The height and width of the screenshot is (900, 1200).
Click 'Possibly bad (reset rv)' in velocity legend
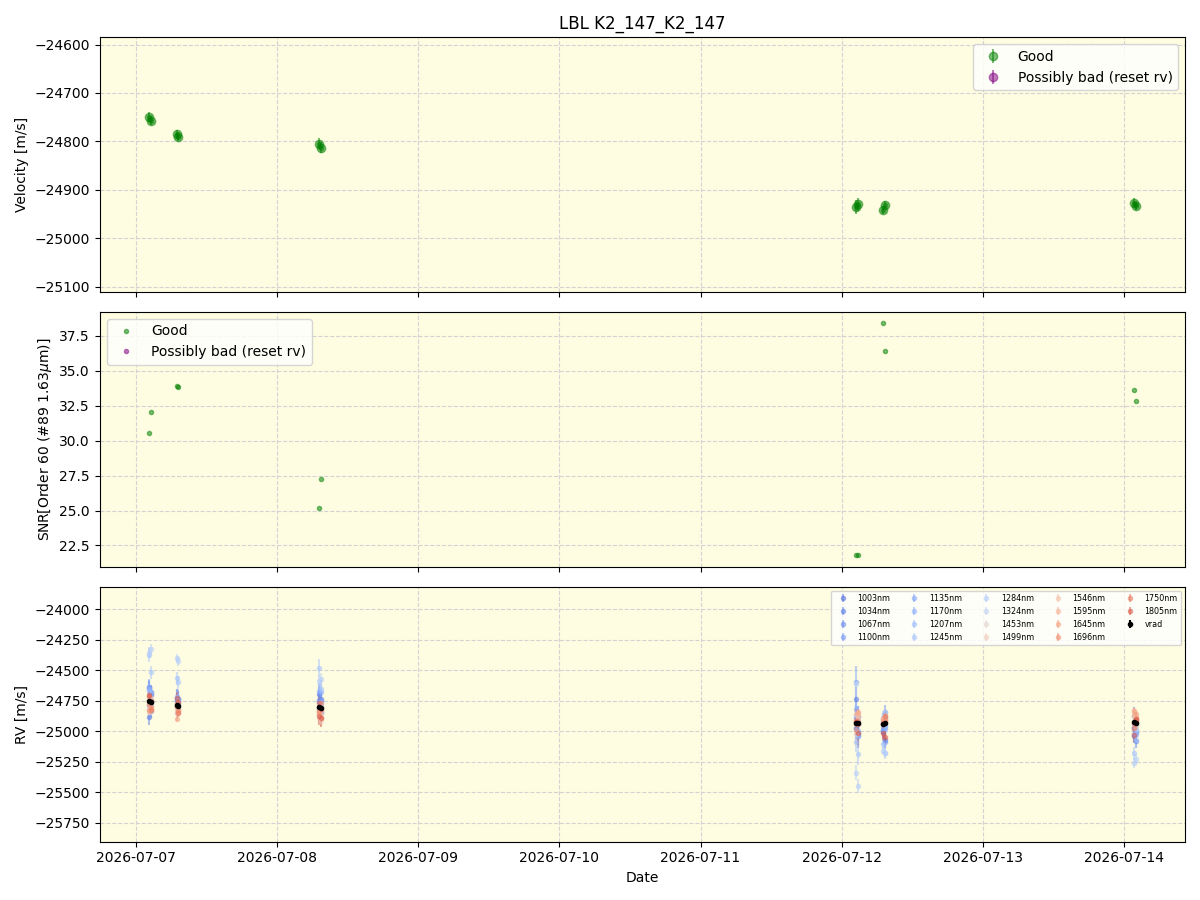[1095, 77]
